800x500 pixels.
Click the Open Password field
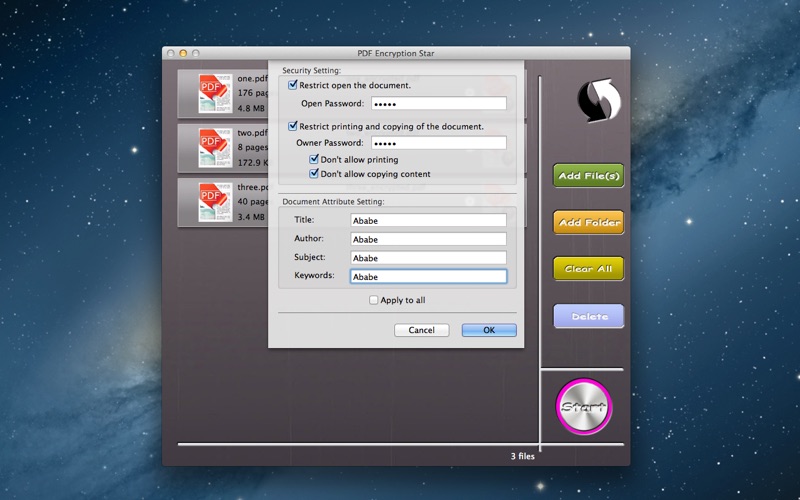(438, 103)
